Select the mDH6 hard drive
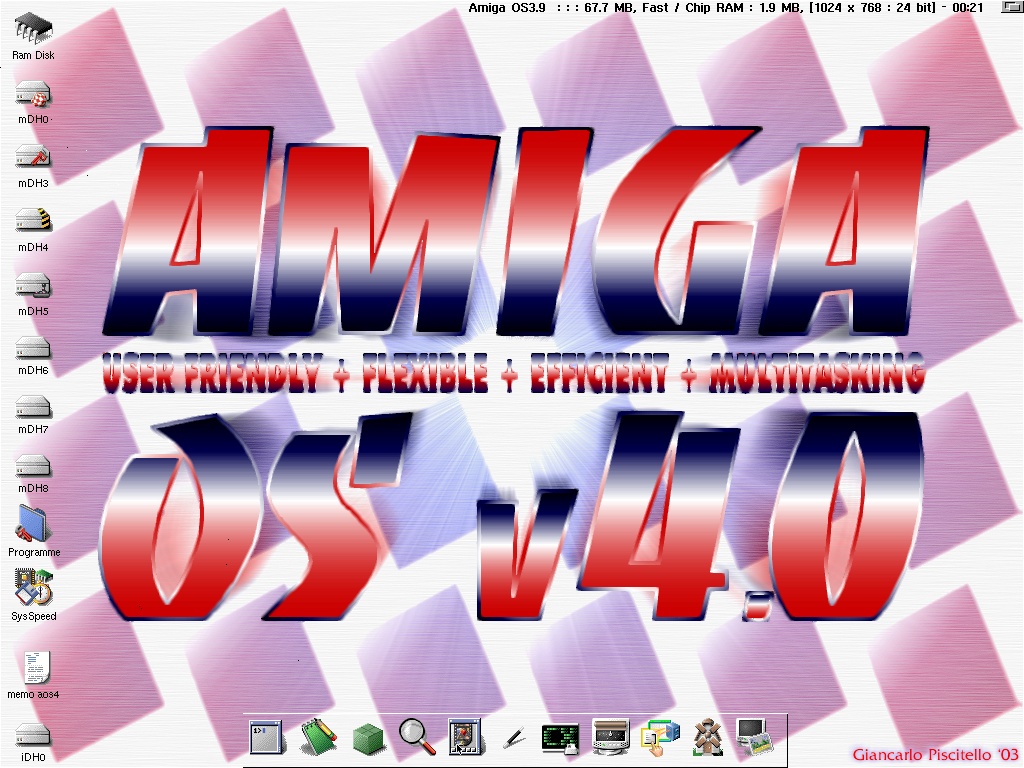The height and width of the screenshot is (768, 1024). tap(33, 348)
